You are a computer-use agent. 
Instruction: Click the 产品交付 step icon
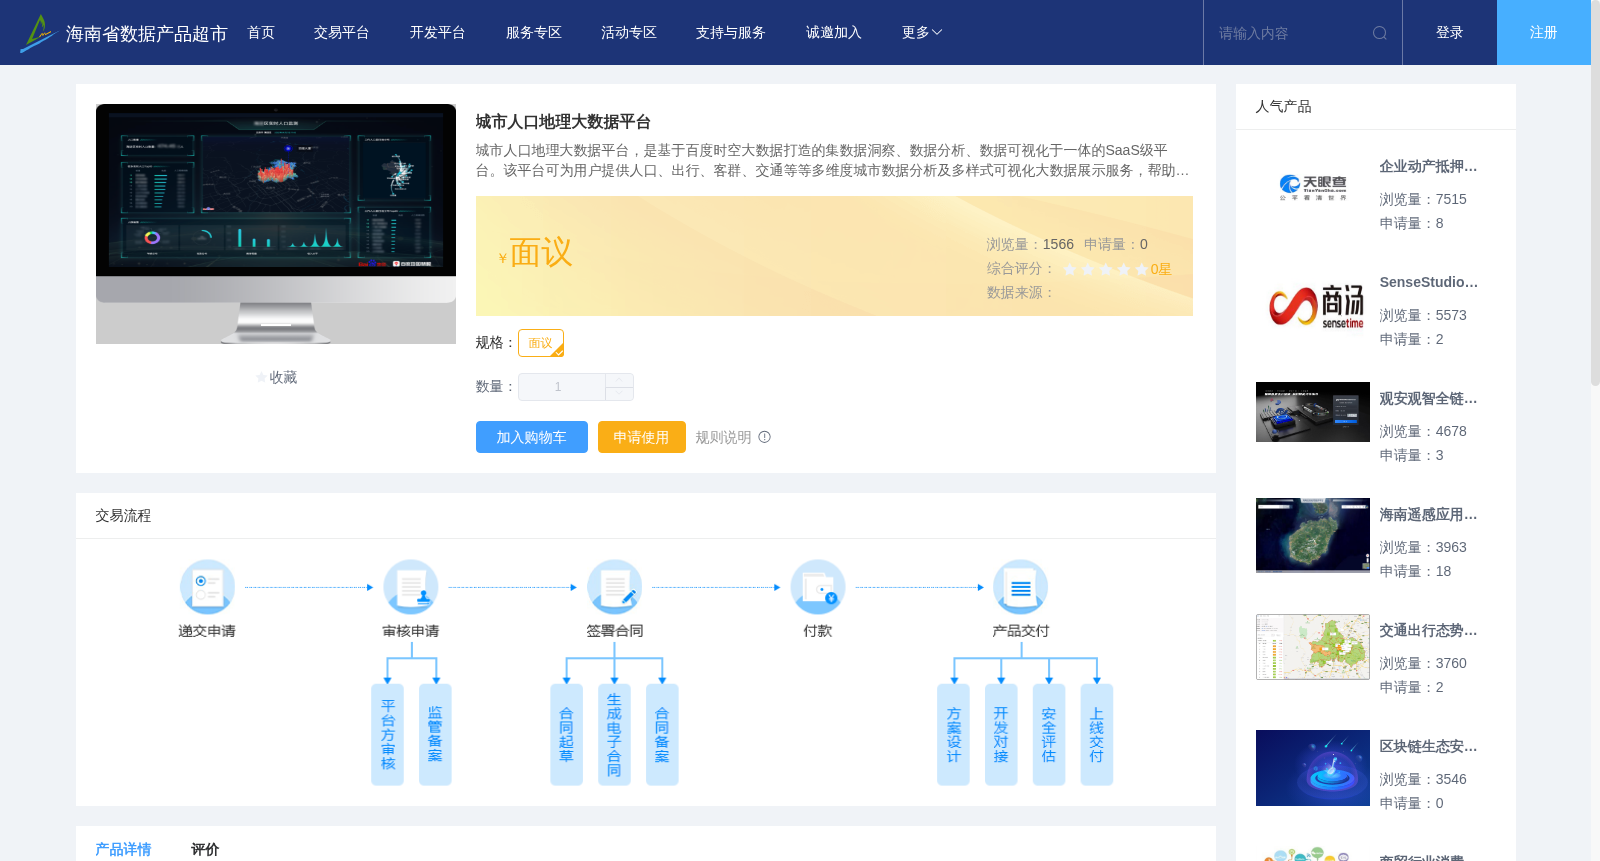tap(1021, 587)
